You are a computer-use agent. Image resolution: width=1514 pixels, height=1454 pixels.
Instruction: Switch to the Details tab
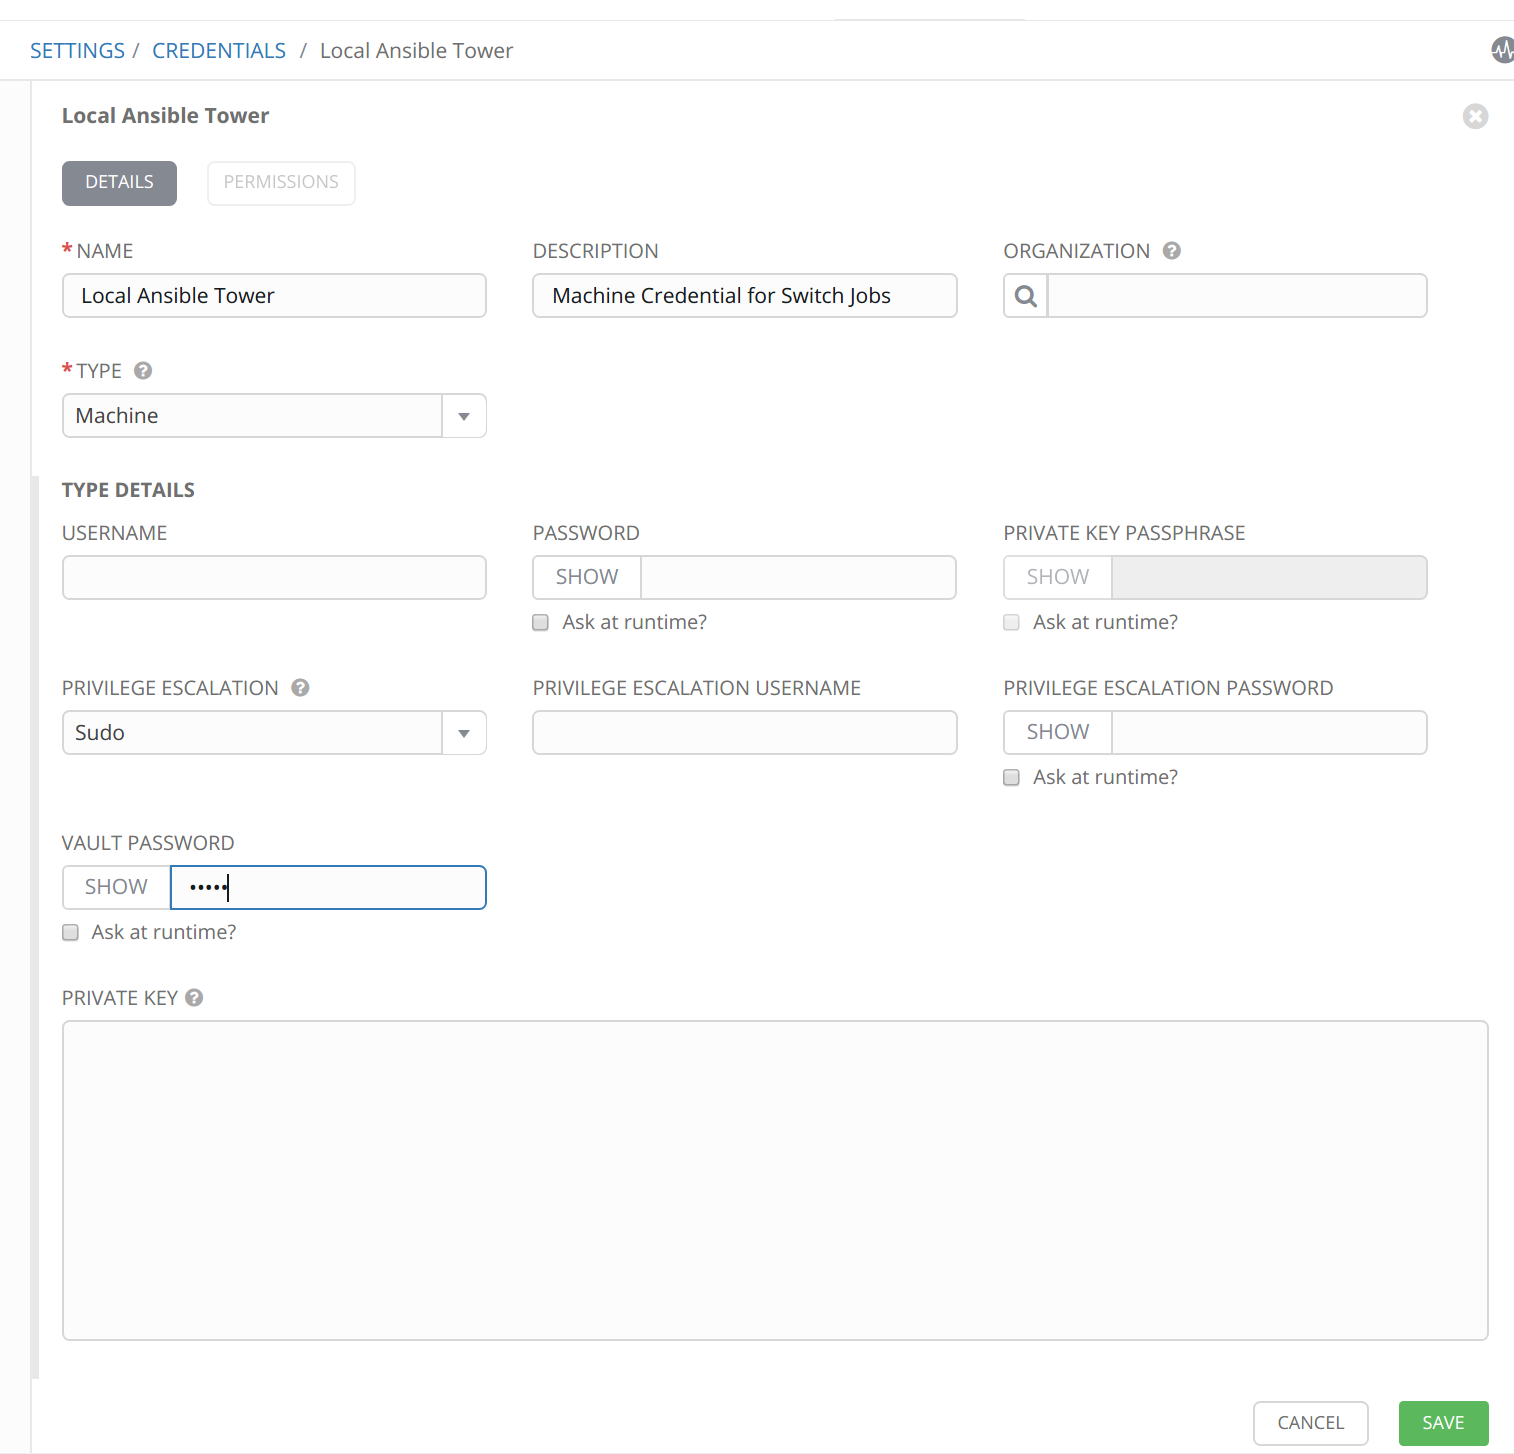[x=119, y=183]
